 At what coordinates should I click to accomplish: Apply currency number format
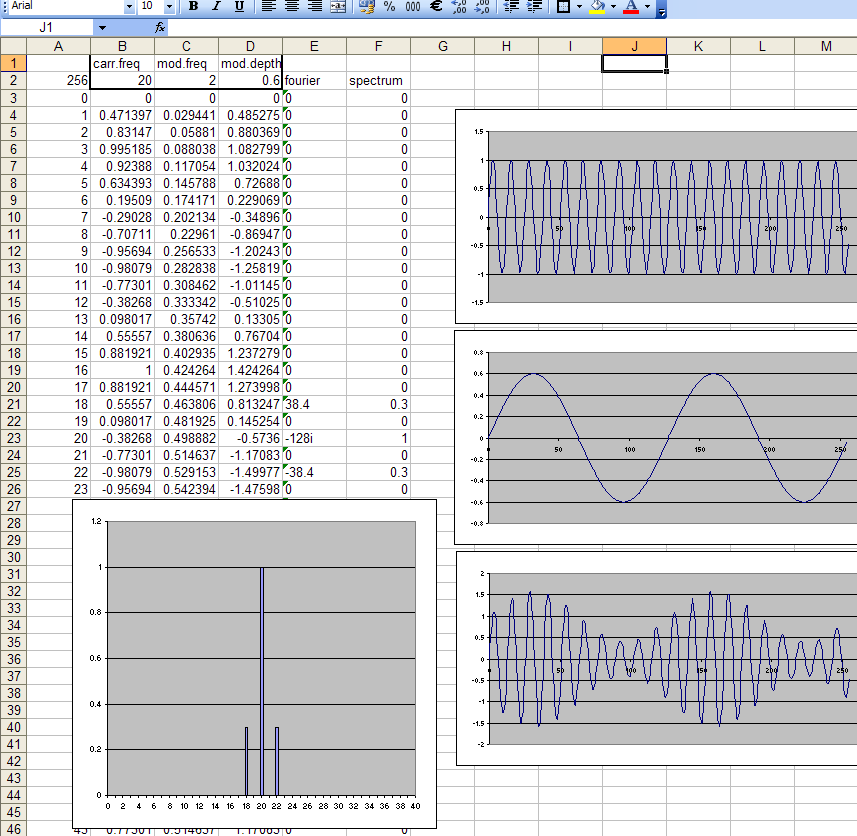[366, 7]
